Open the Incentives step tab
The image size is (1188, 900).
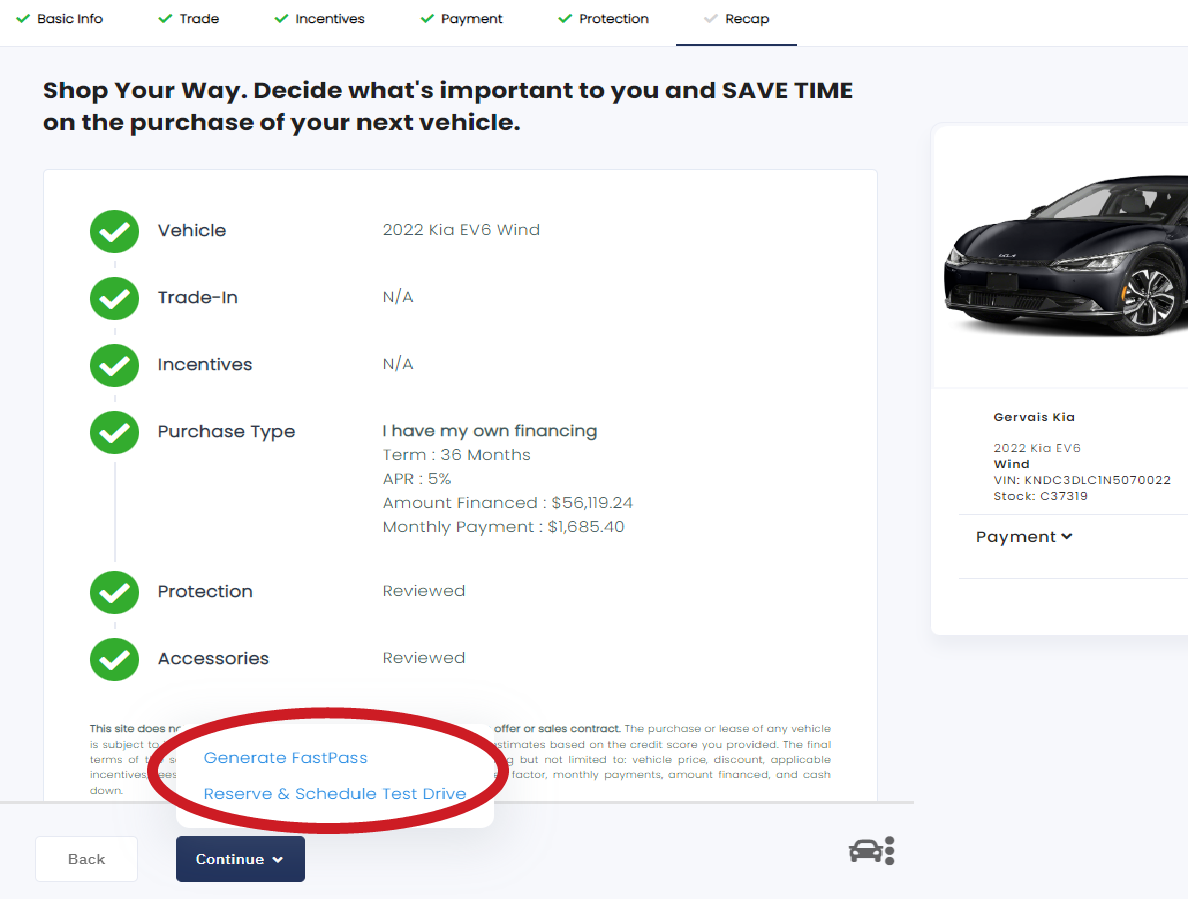[x=319, y=19]
